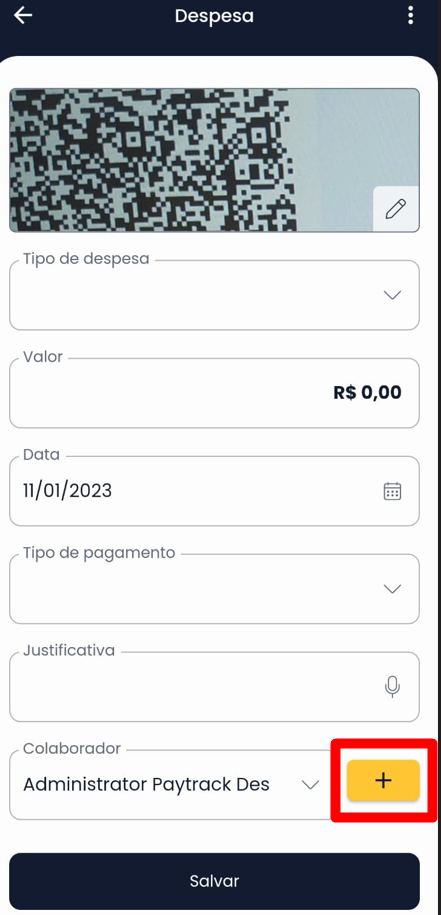Viewport: 441px width, 915px height.
Task: Expand the Colaborador dropdown chevron
Action: (310, 785)
